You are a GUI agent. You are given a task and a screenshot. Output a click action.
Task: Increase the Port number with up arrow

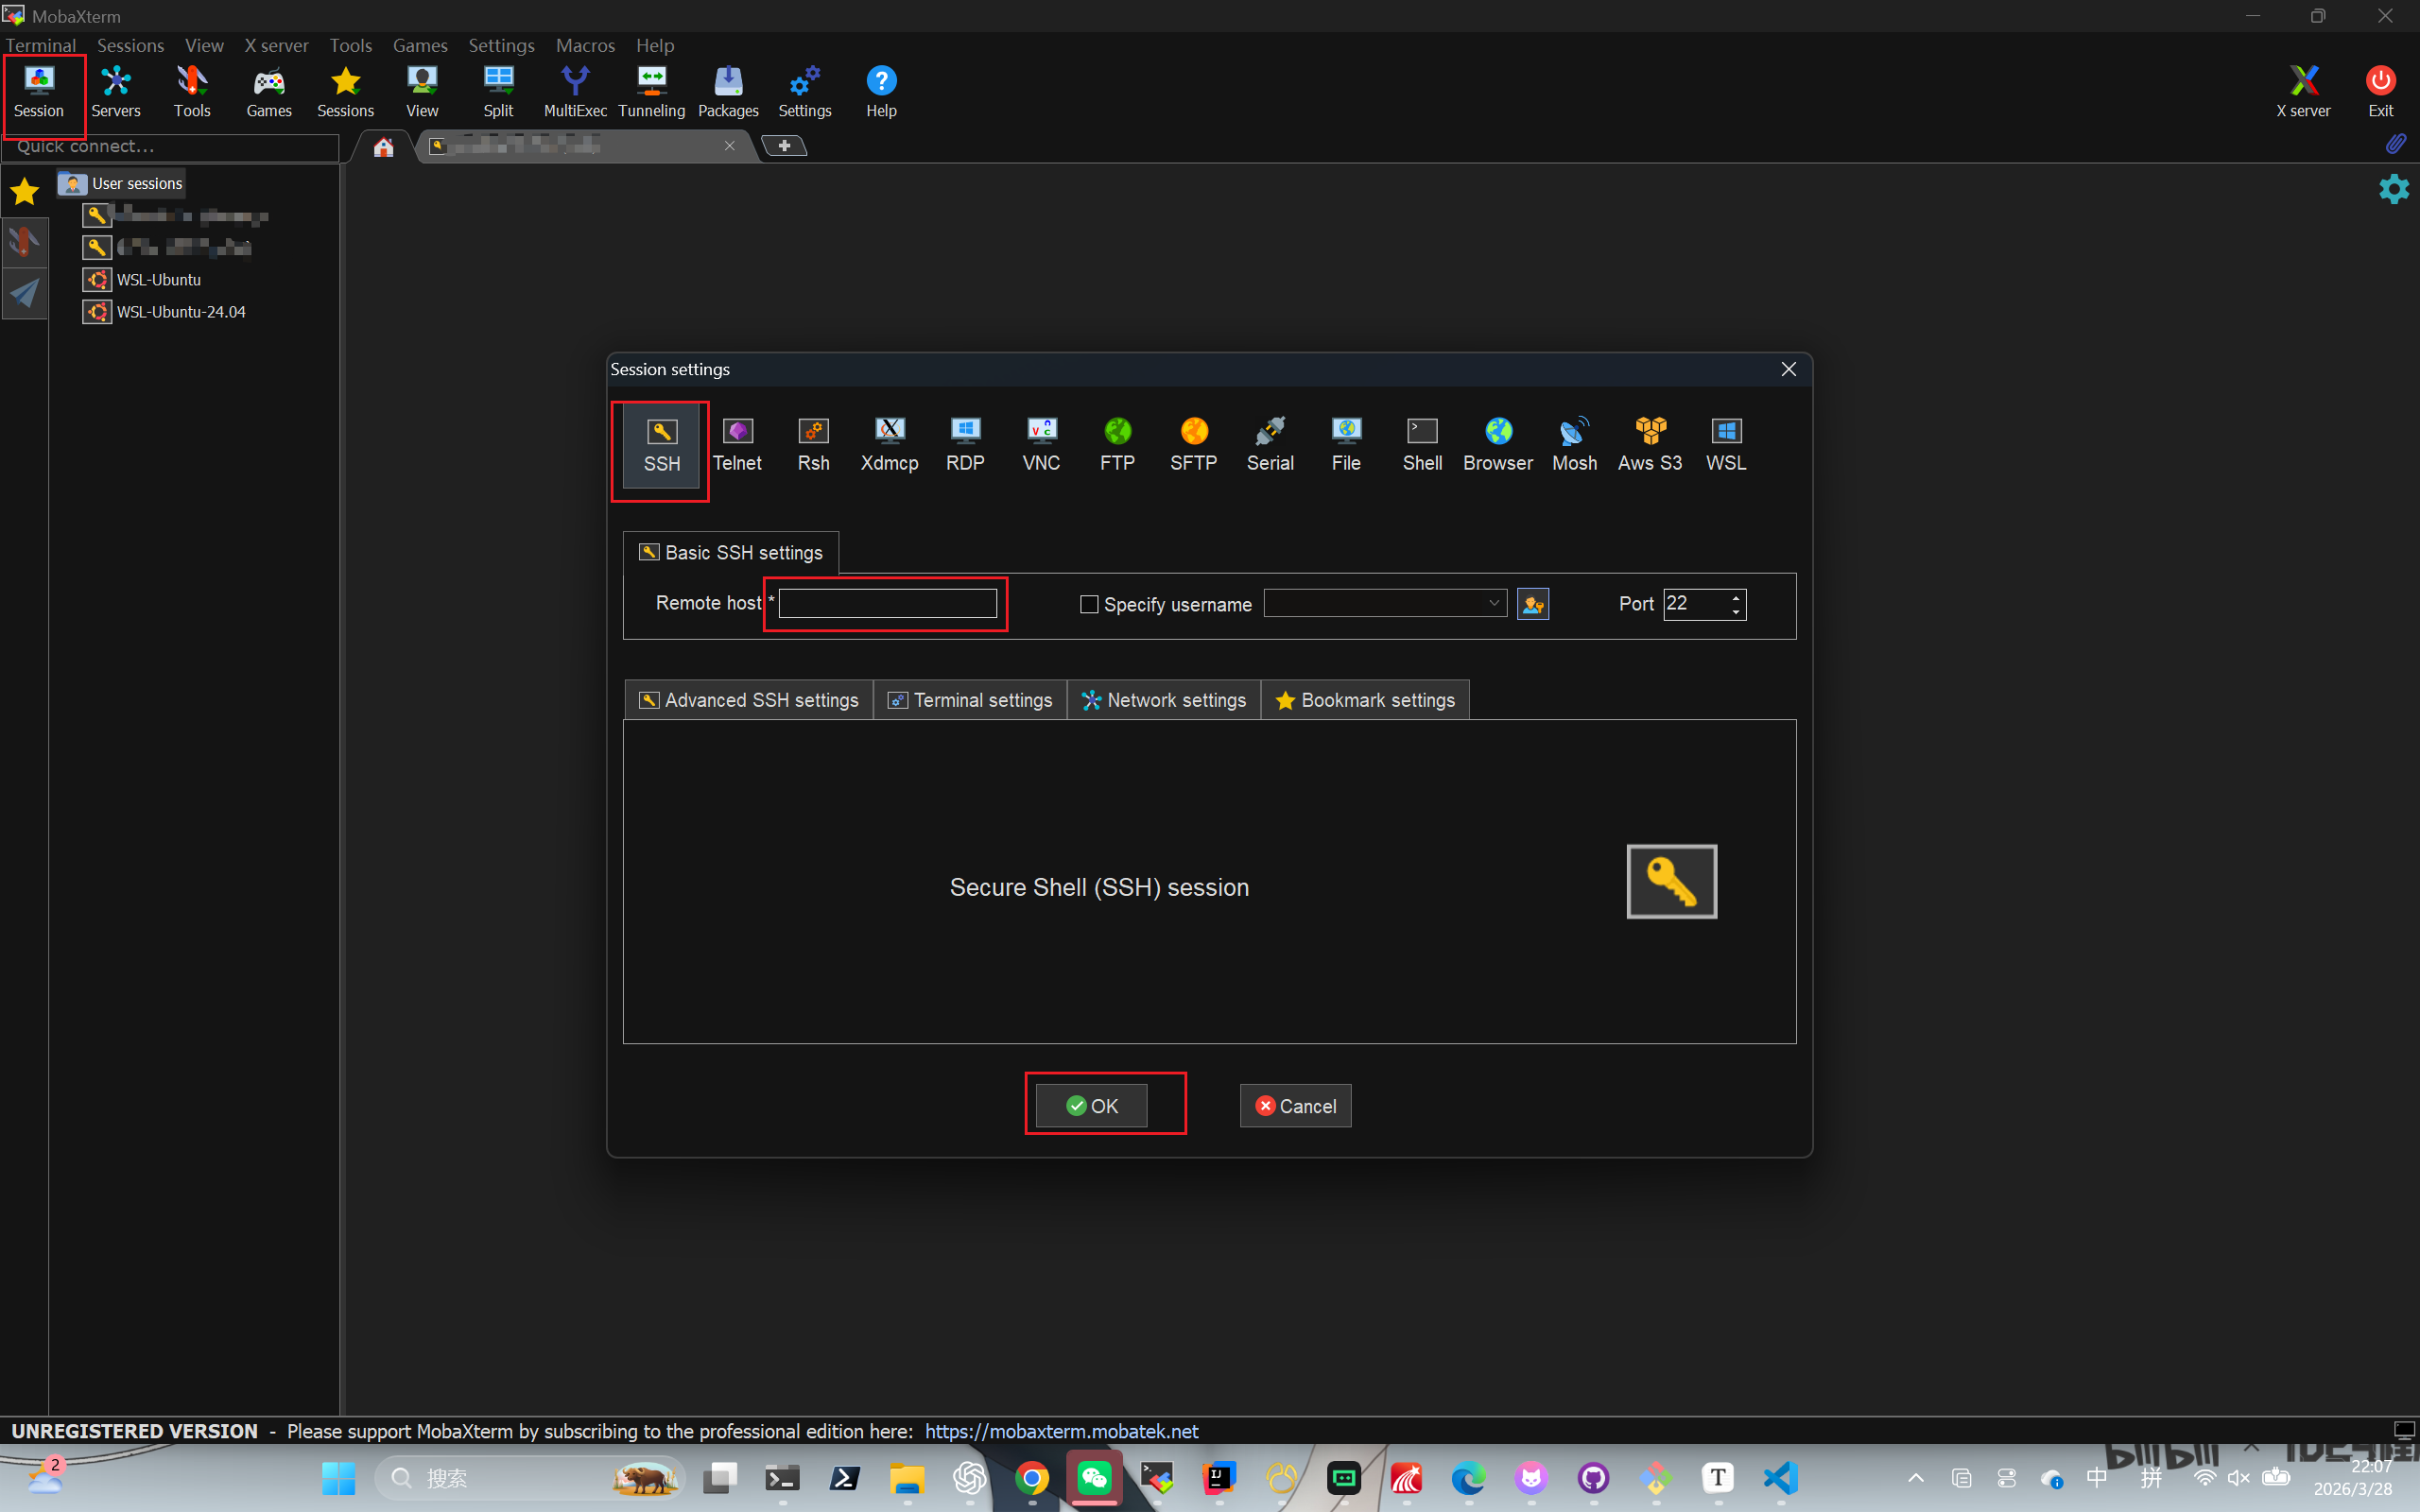[x=1736, y=597]
